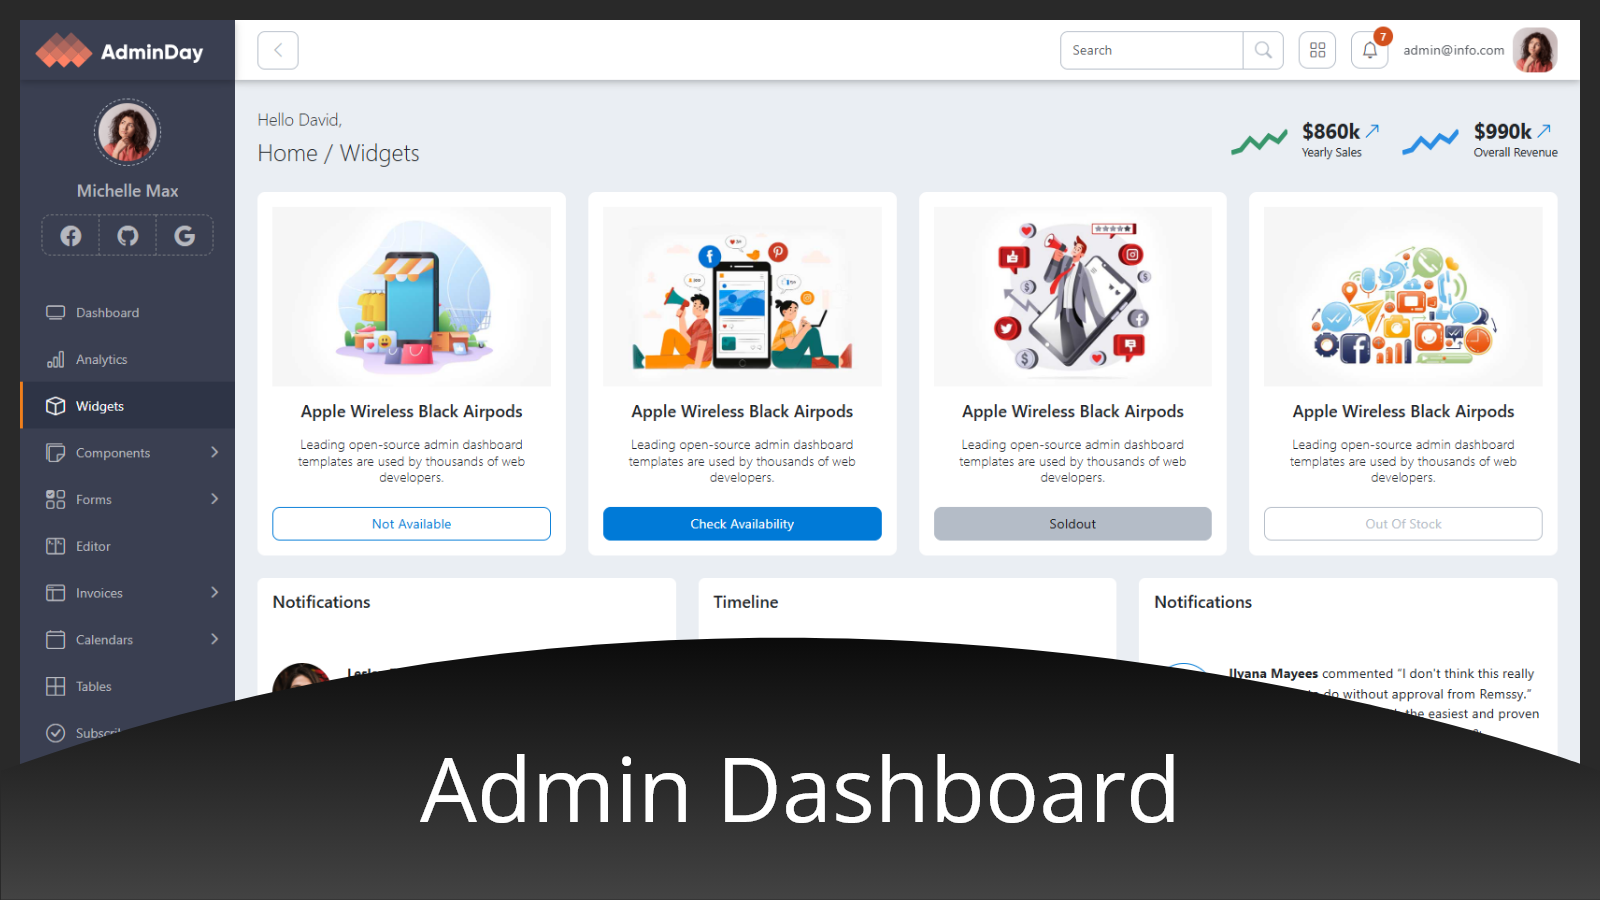The image size is (1600, 900).
Task: Open the apps grid icon in header
Action: (x=1317, y=50)
